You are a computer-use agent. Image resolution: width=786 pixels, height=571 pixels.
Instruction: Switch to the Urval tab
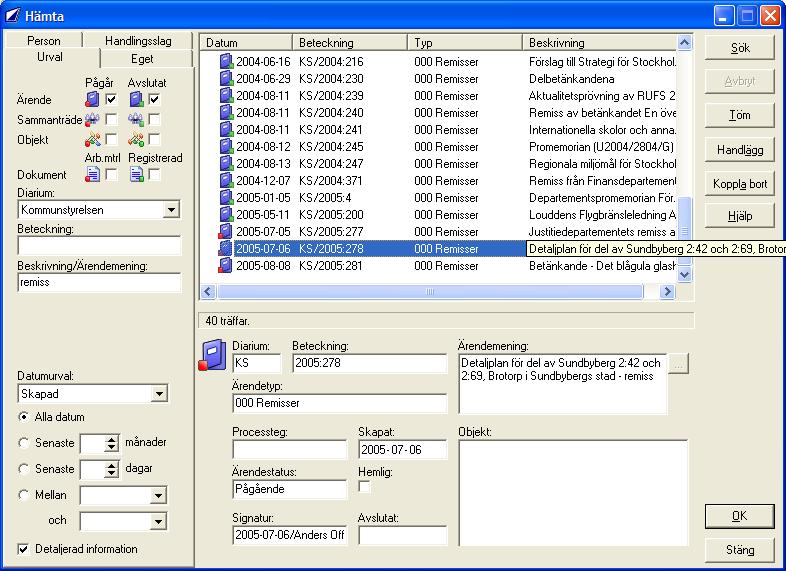[x=50, y=57]
